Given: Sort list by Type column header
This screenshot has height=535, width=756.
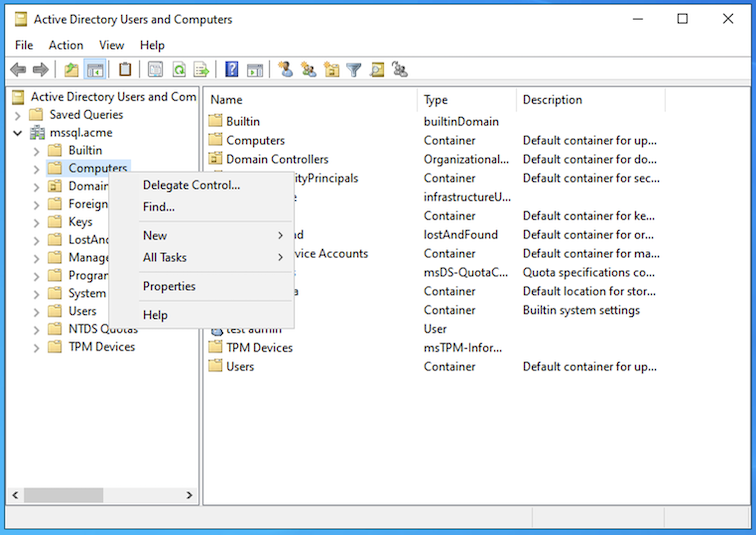Looking at the screenshot, I should (467, 100).
